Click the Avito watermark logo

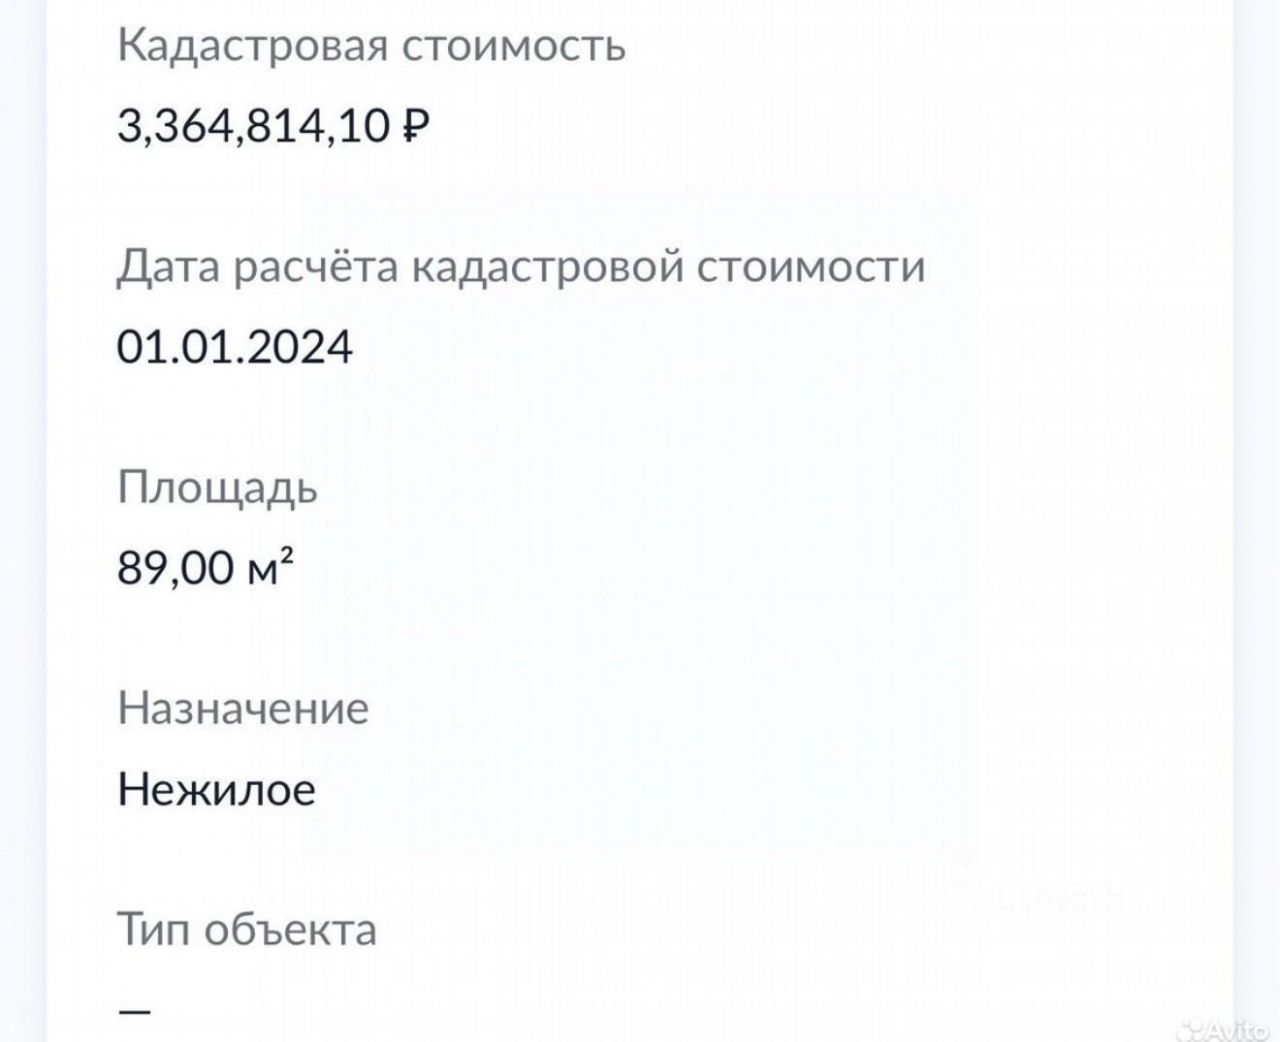pos(1222,1027)
